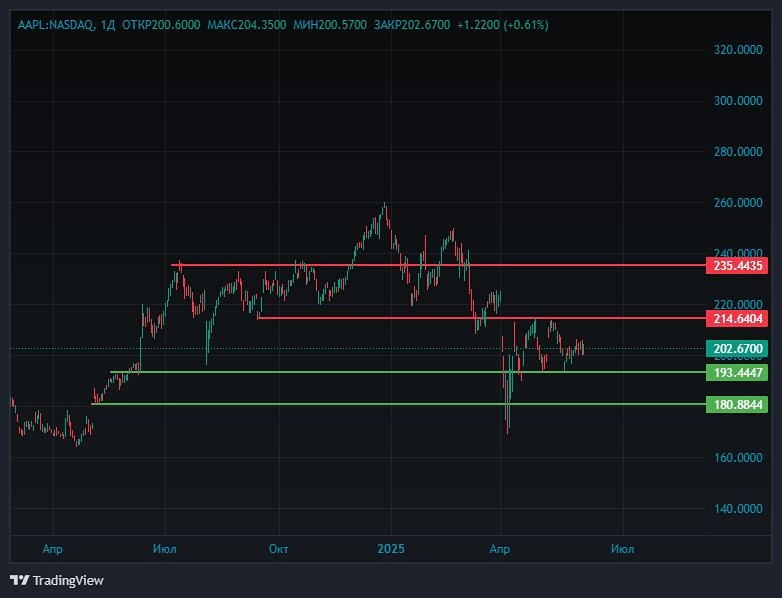Screen dimensions: 782x598
Task: Select the 235.4435 red price label
Action: point(737,265)
